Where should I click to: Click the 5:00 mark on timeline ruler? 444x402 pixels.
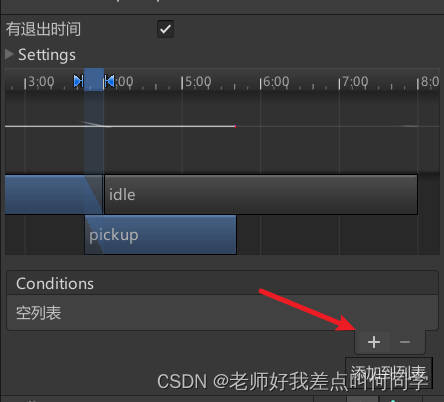click(196, 82)
